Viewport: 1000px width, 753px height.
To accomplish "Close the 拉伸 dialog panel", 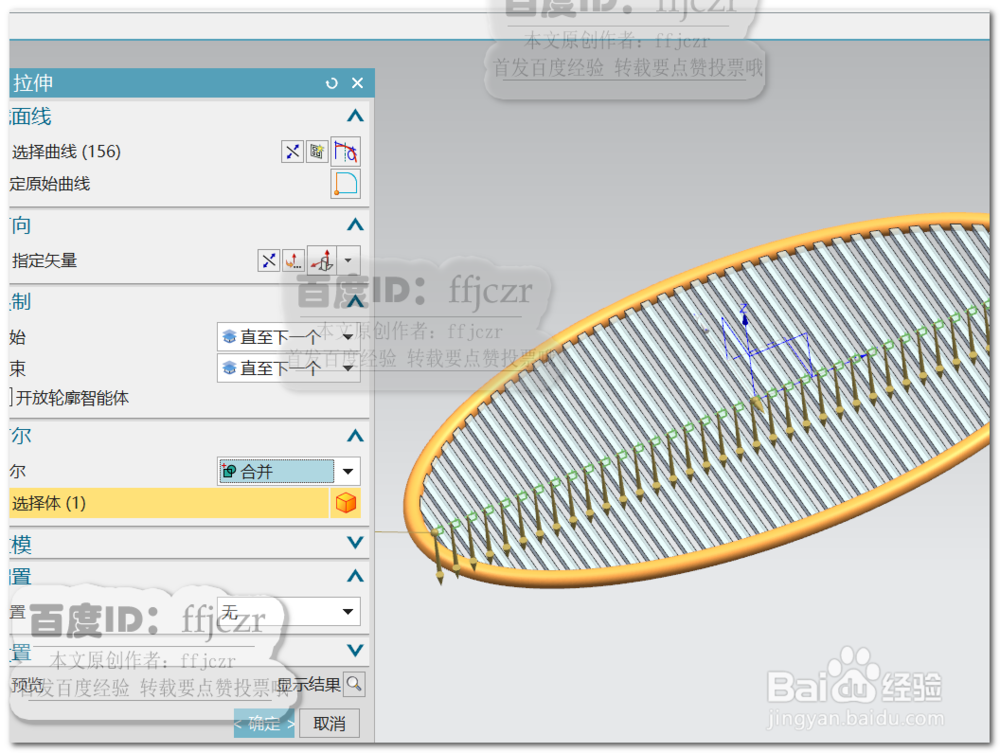I will pos(357,83).
